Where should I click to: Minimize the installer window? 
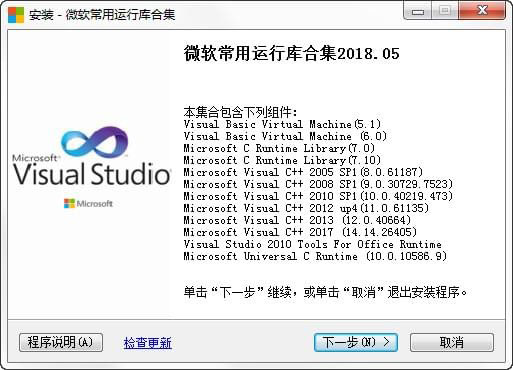point(418,11)
